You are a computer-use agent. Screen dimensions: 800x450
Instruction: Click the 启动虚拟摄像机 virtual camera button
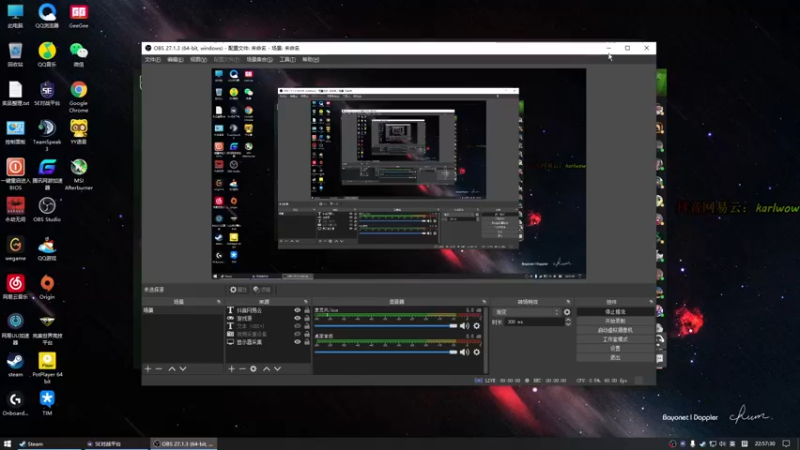615,330
